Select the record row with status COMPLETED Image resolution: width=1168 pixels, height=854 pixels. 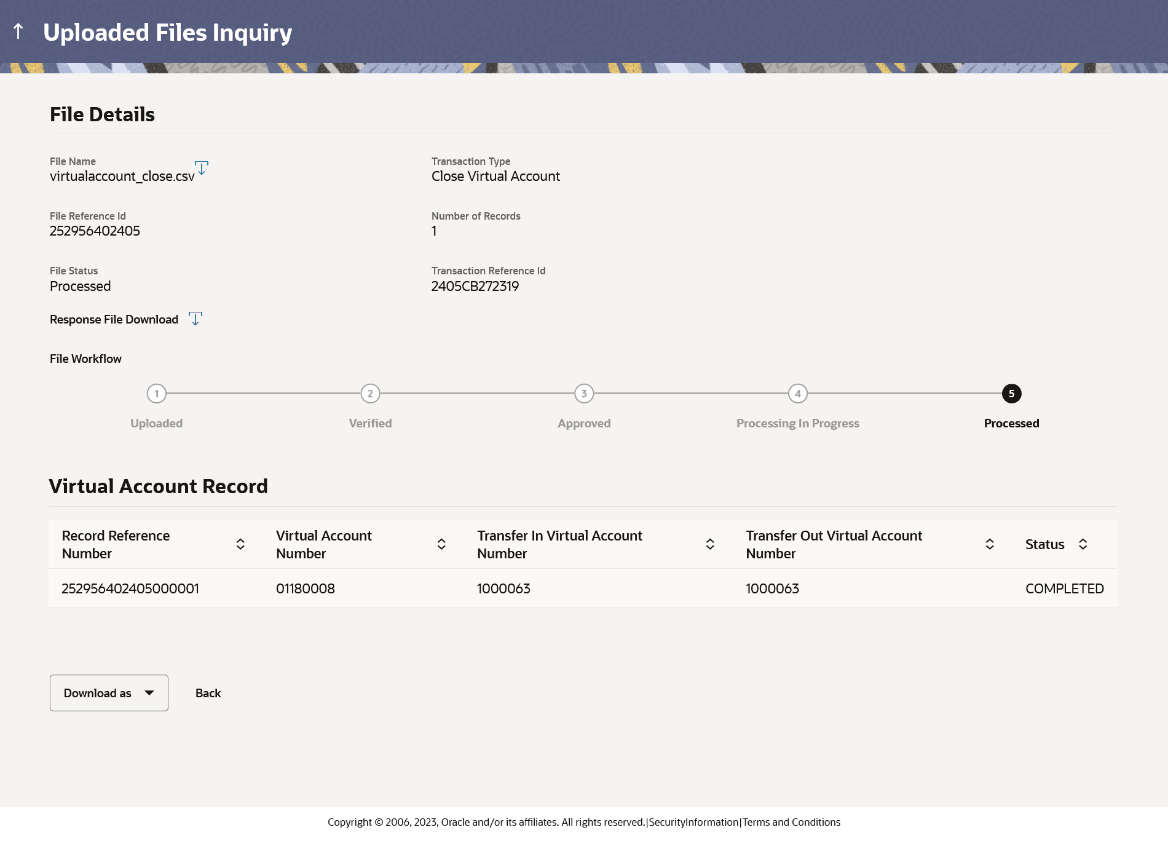[584, 588]
